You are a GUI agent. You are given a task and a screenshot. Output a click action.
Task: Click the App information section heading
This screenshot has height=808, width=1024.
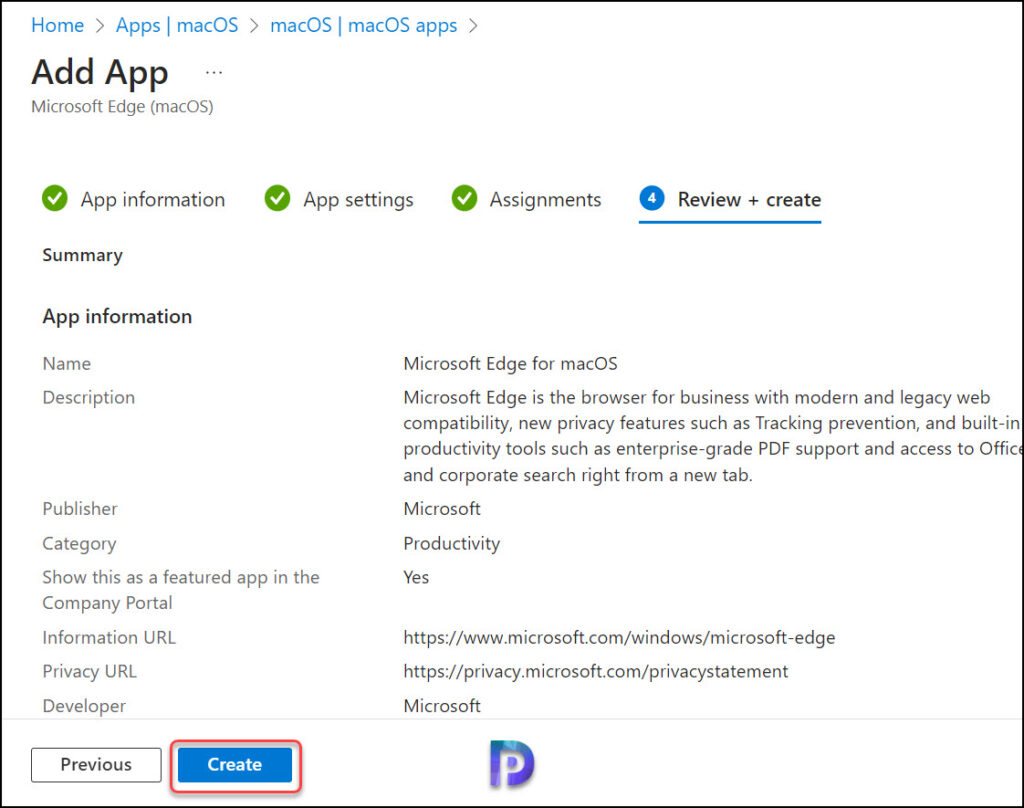(118, 317)
